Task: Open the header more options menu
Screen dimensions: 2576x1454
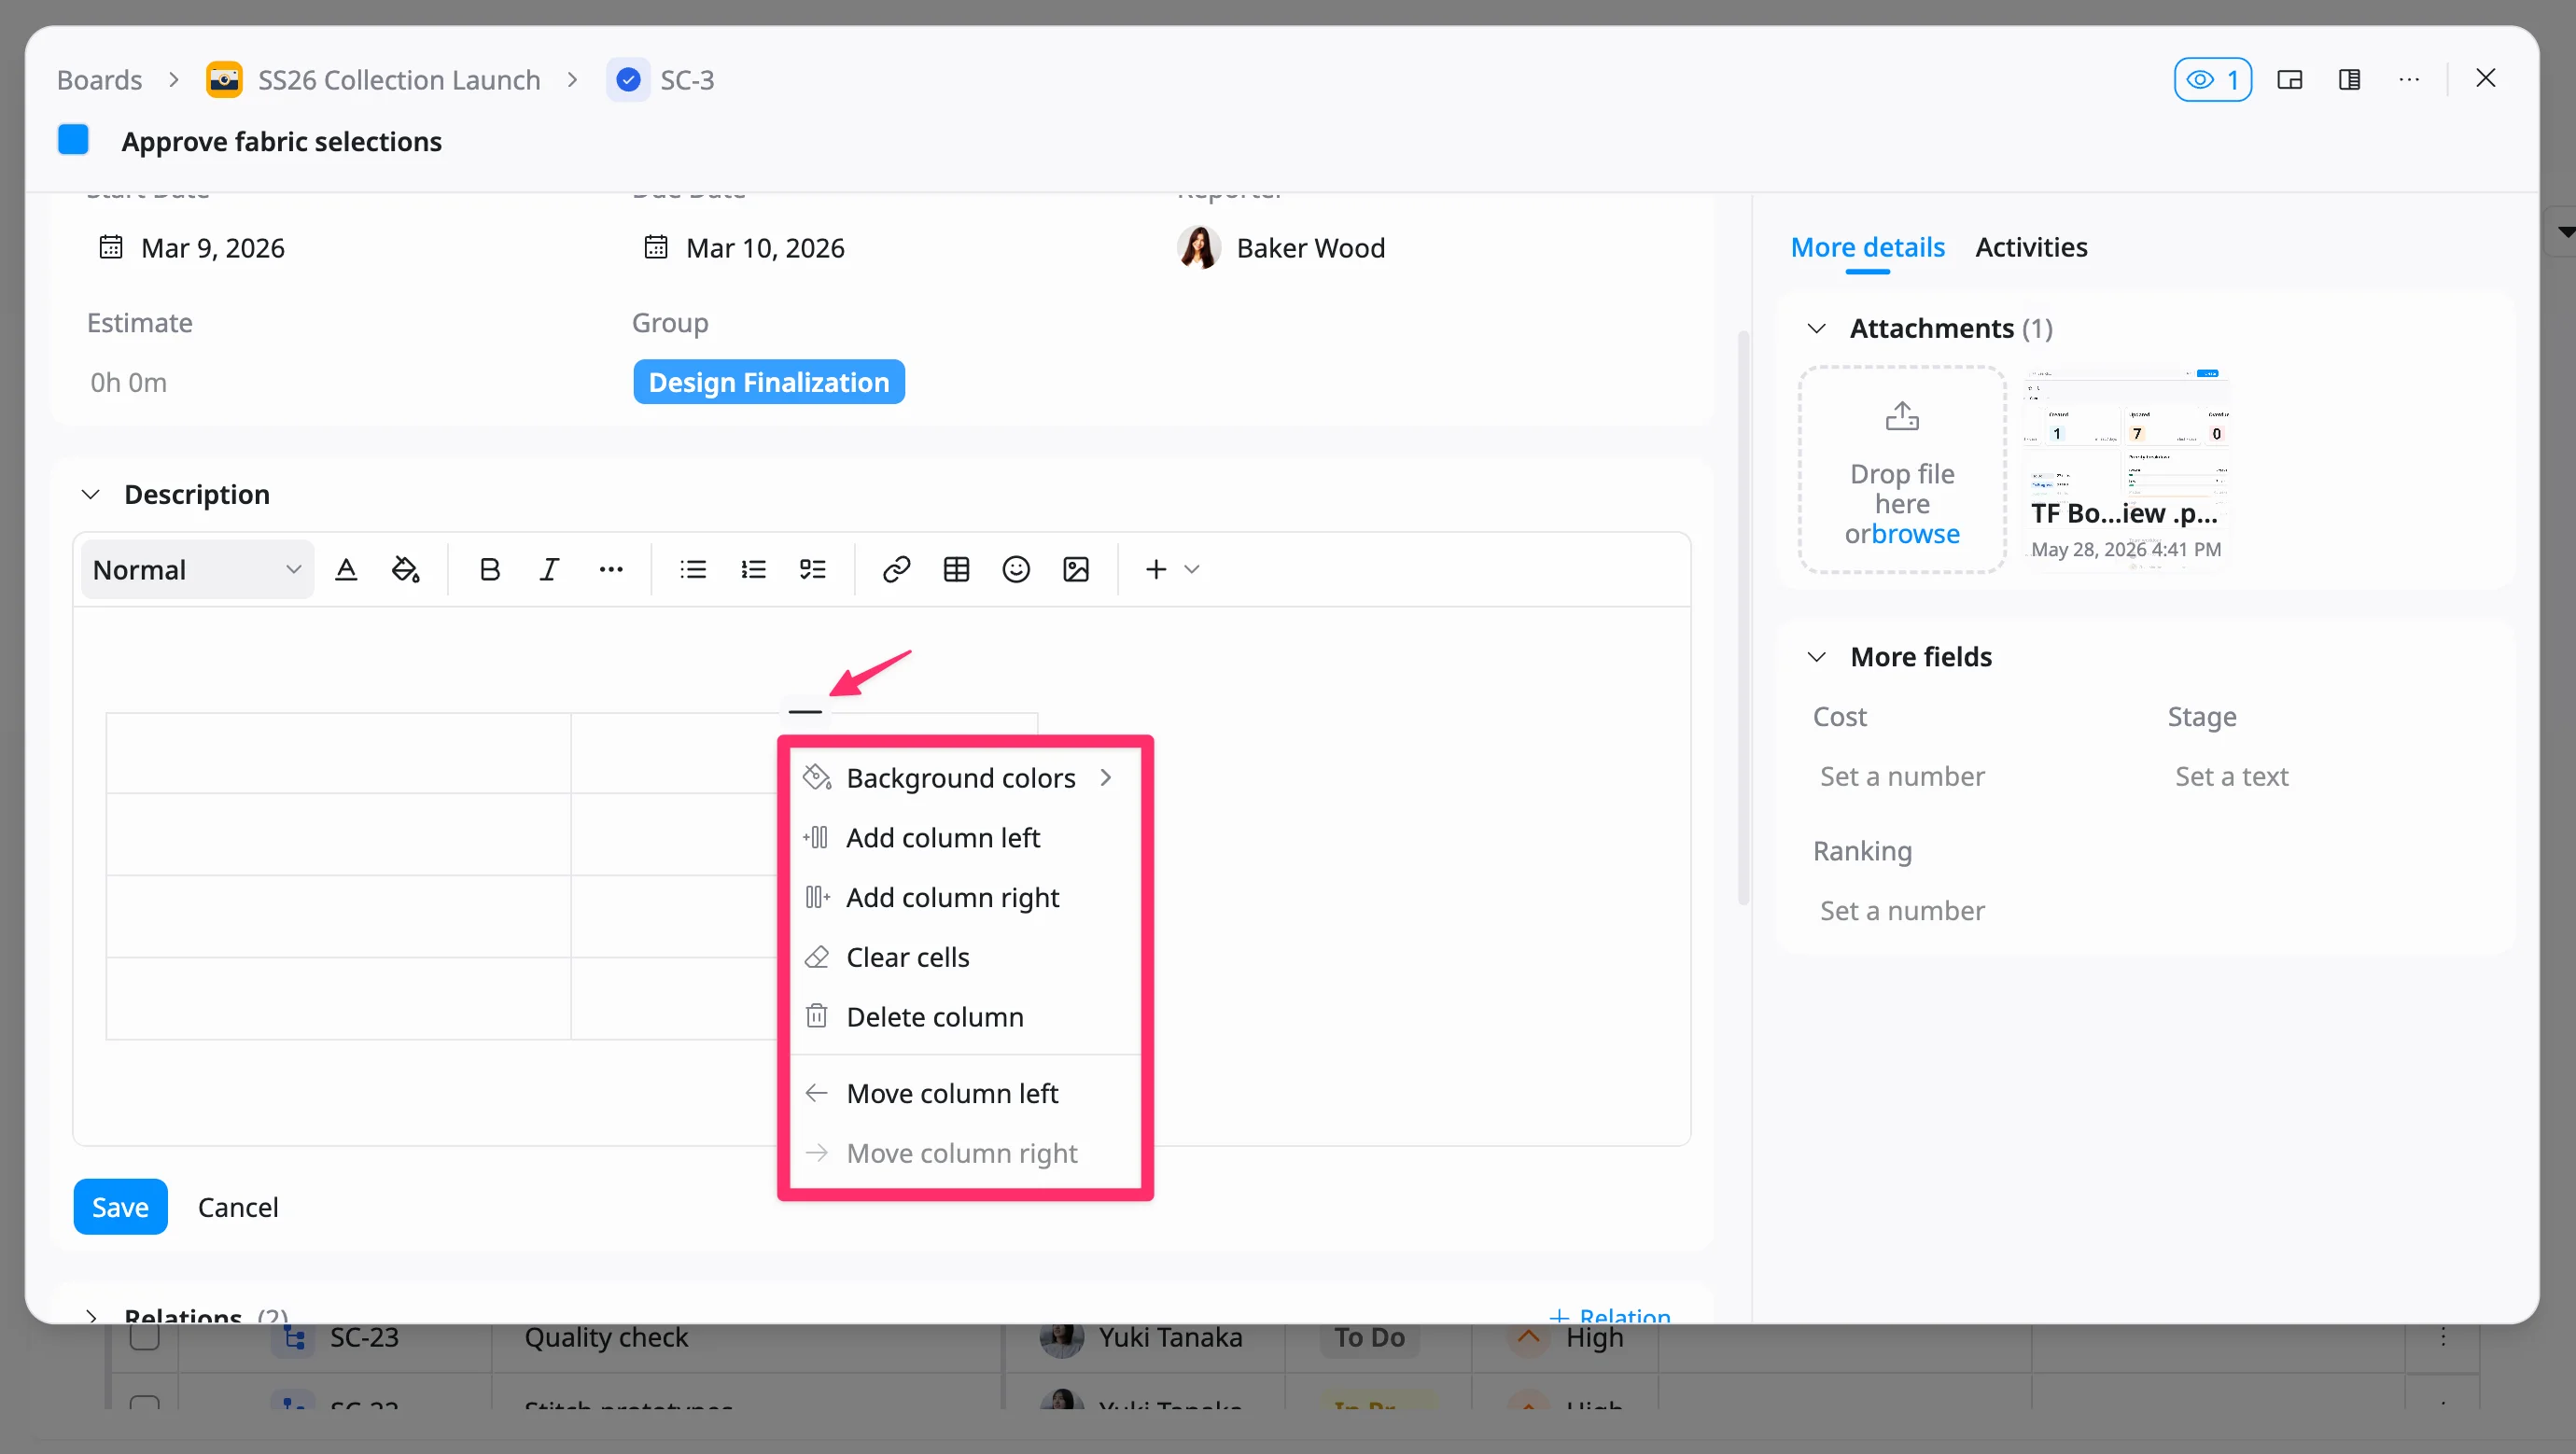Action: pyautogui.click(x=2409, y=80)
